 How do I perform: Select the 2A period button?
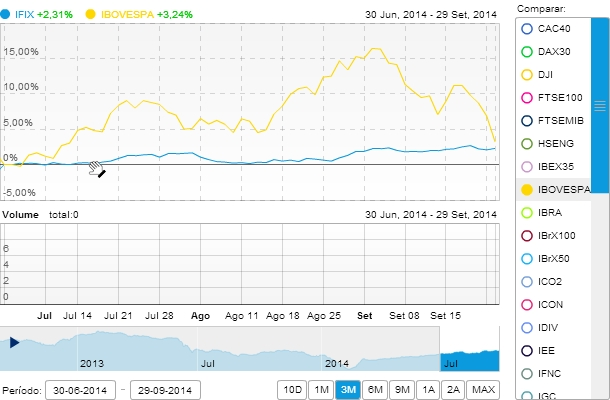pos(454,389)
